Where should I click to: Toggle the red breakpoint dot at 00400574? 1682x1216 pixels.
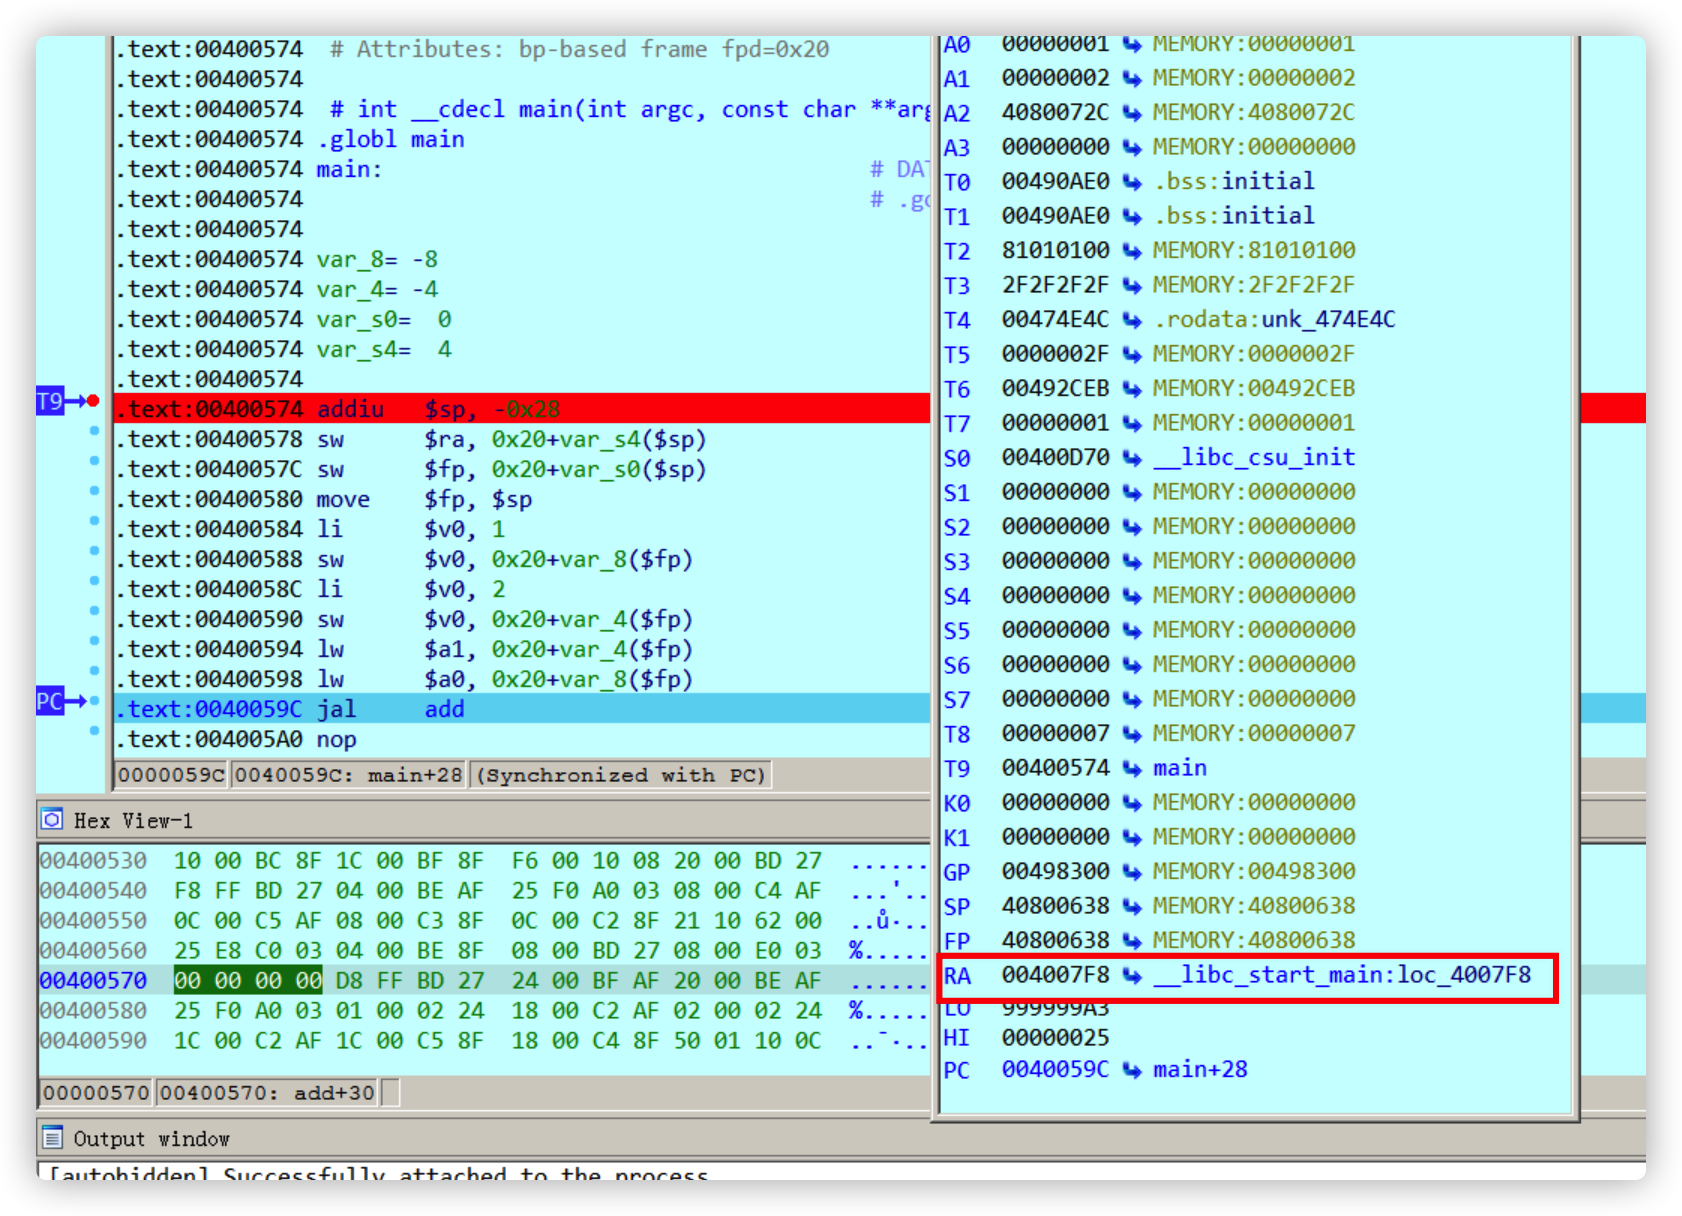click(93, 401)
